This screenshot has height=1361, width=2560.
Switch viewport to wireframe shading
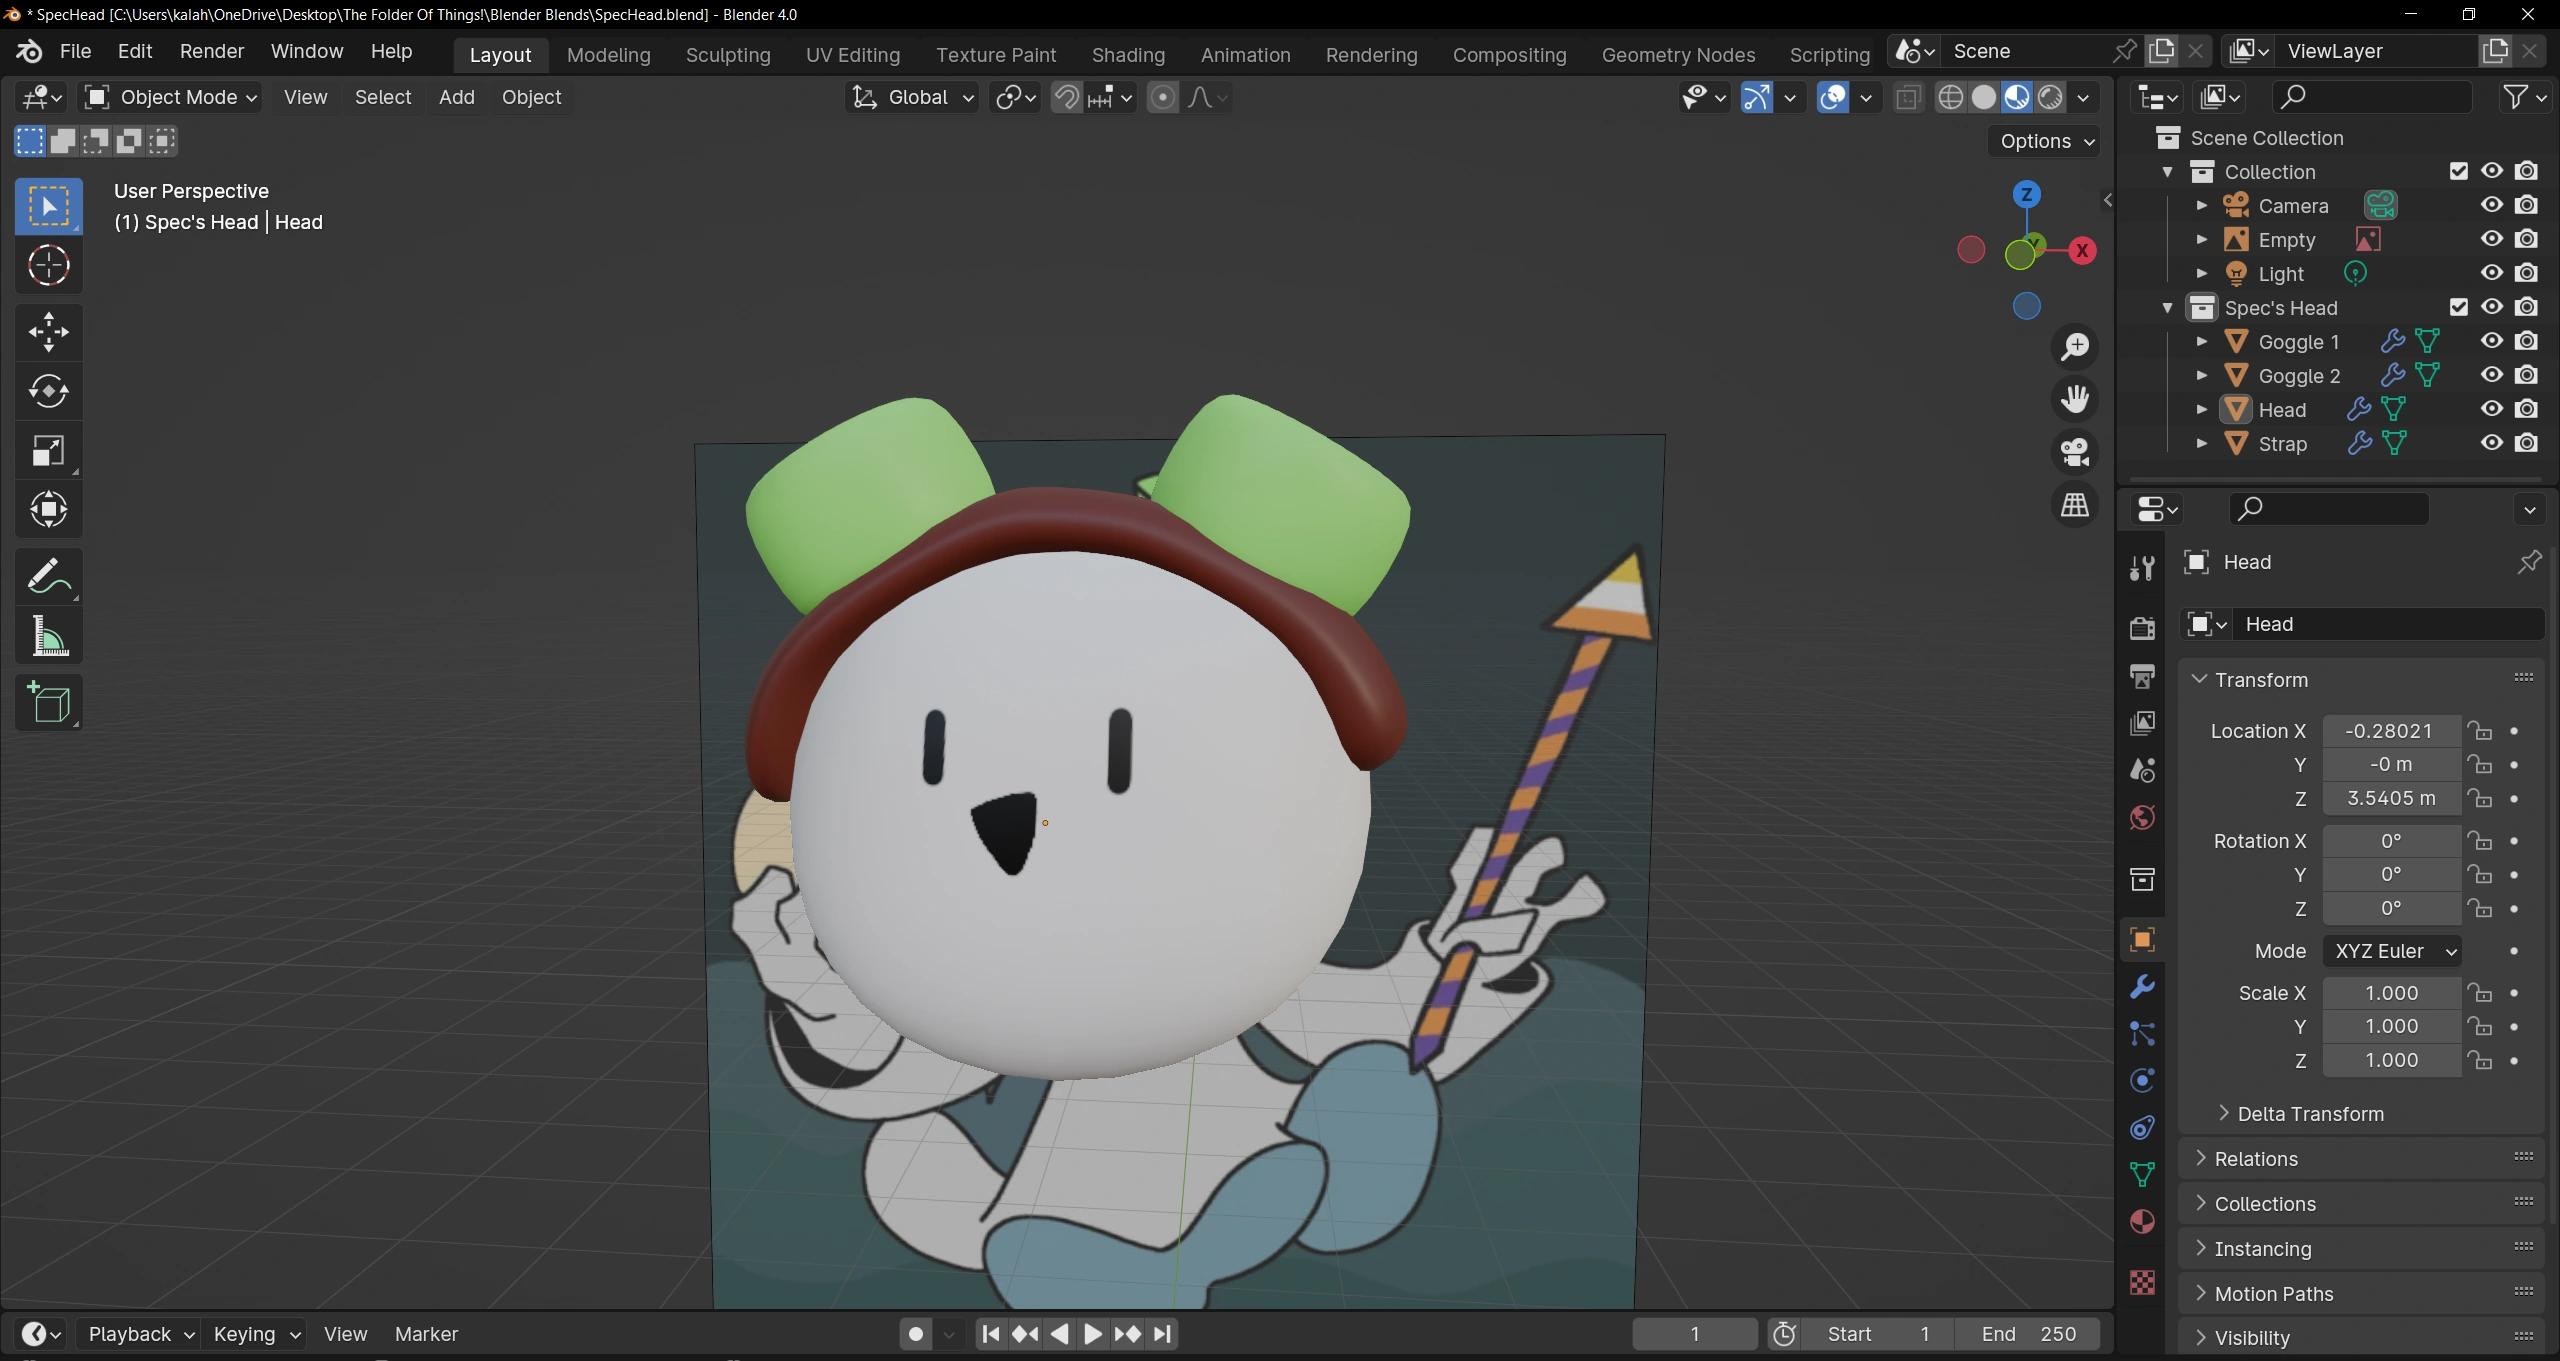pos(1950,97)
